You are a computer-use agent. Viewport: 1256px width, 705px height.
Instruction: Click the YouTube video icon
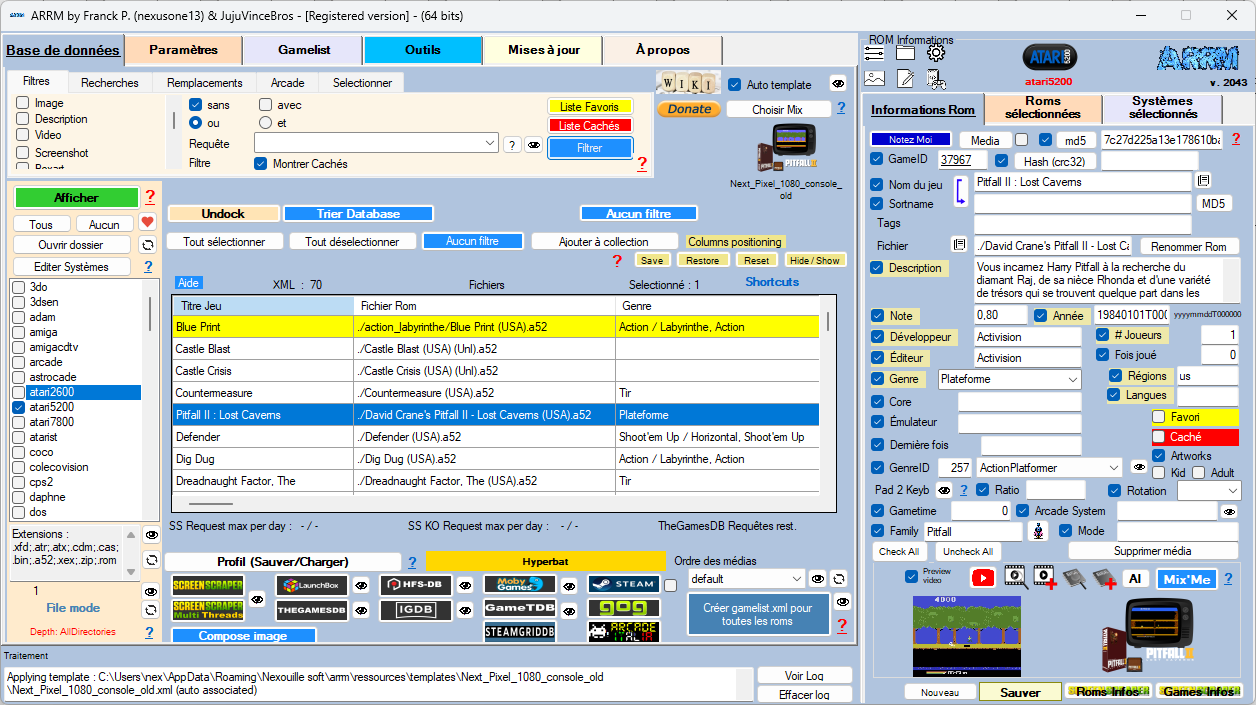click(x=983, y=578)
